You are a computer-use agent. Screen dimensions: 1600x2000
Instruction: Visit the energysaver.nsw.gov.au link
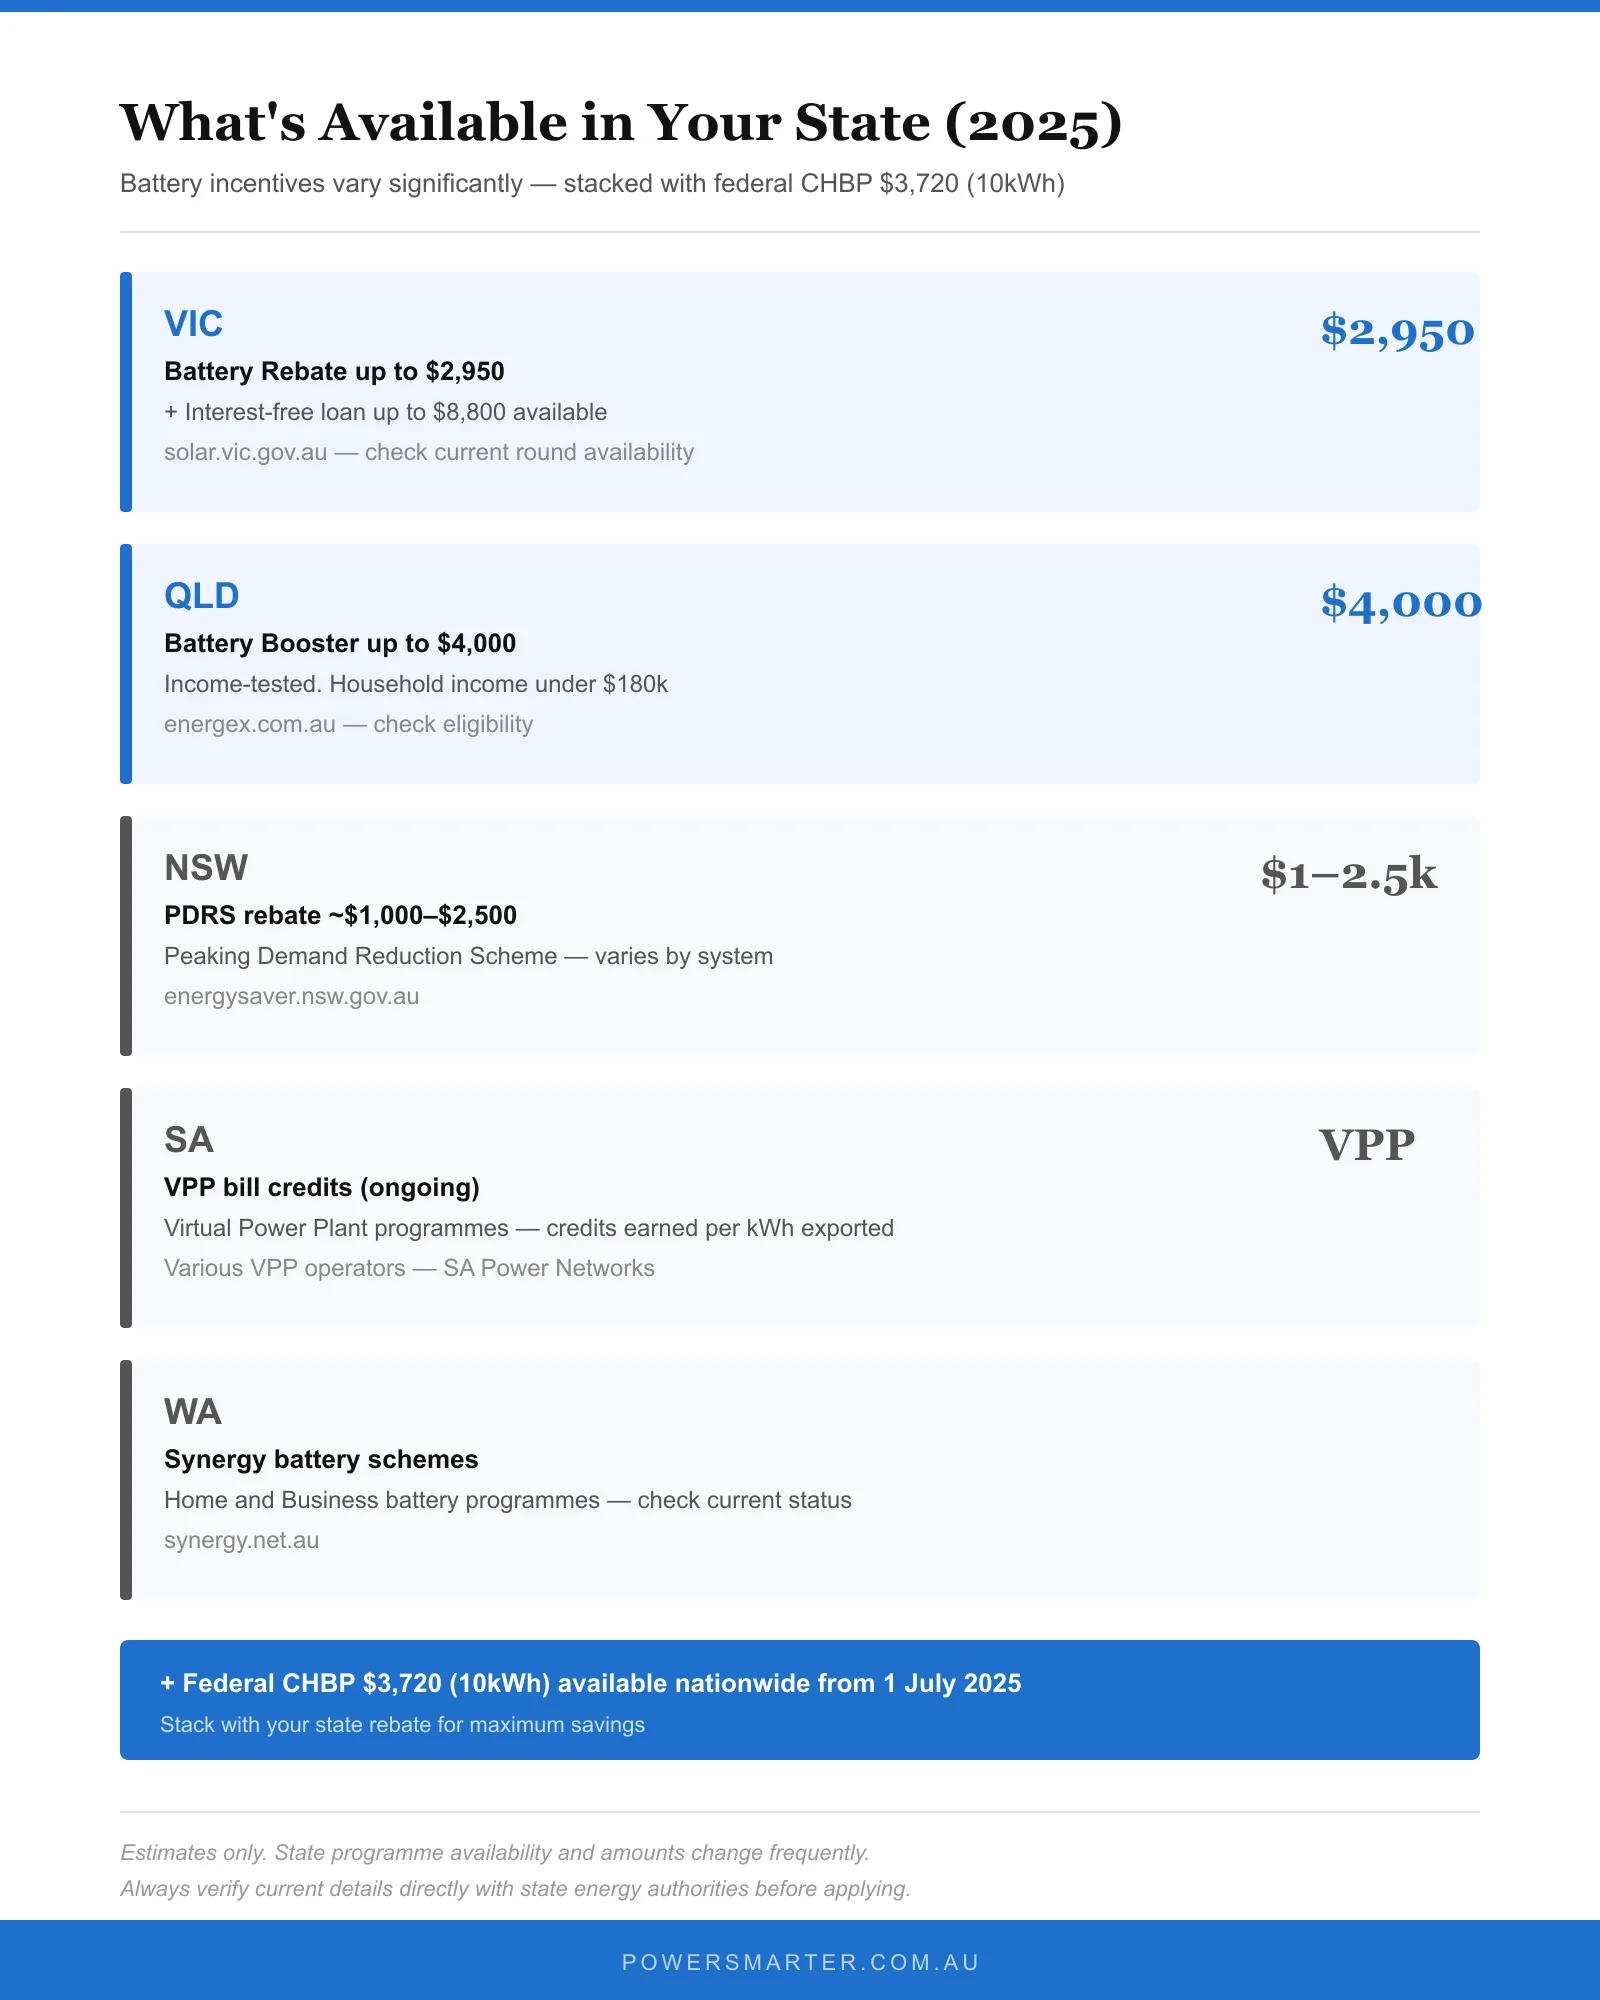(x=291, y=996)
